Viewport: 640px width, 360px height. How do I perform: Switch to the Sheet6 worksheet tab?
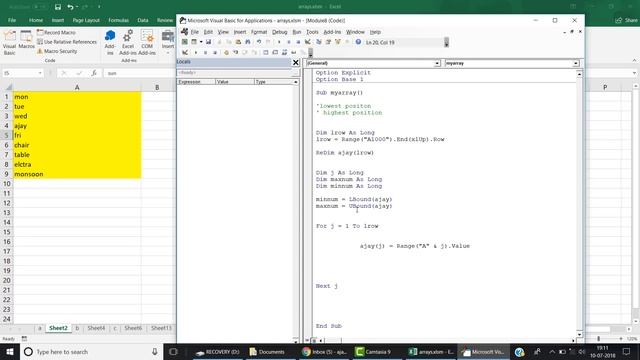[133, 328]
